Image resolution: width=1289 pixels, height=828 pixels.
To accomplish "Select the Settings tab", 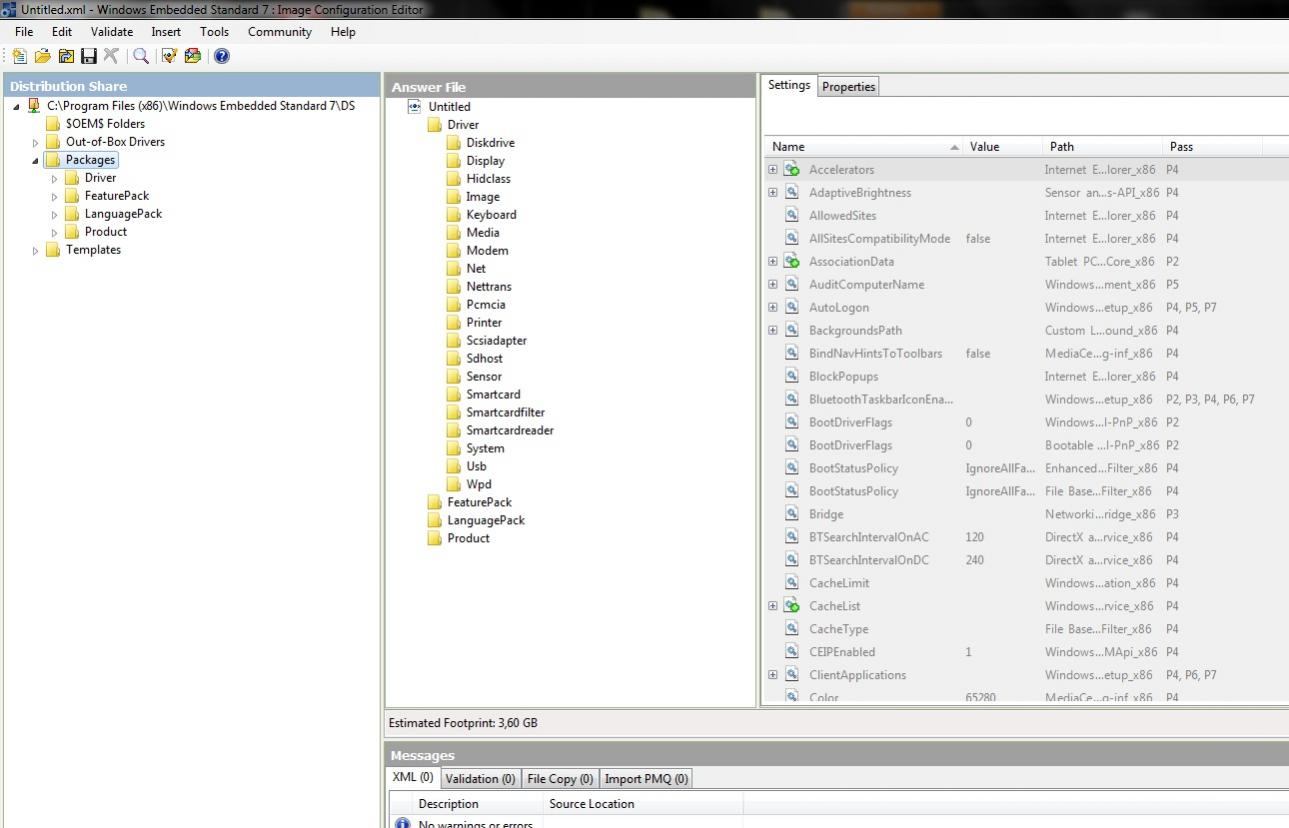I will [x=789, y=85].
